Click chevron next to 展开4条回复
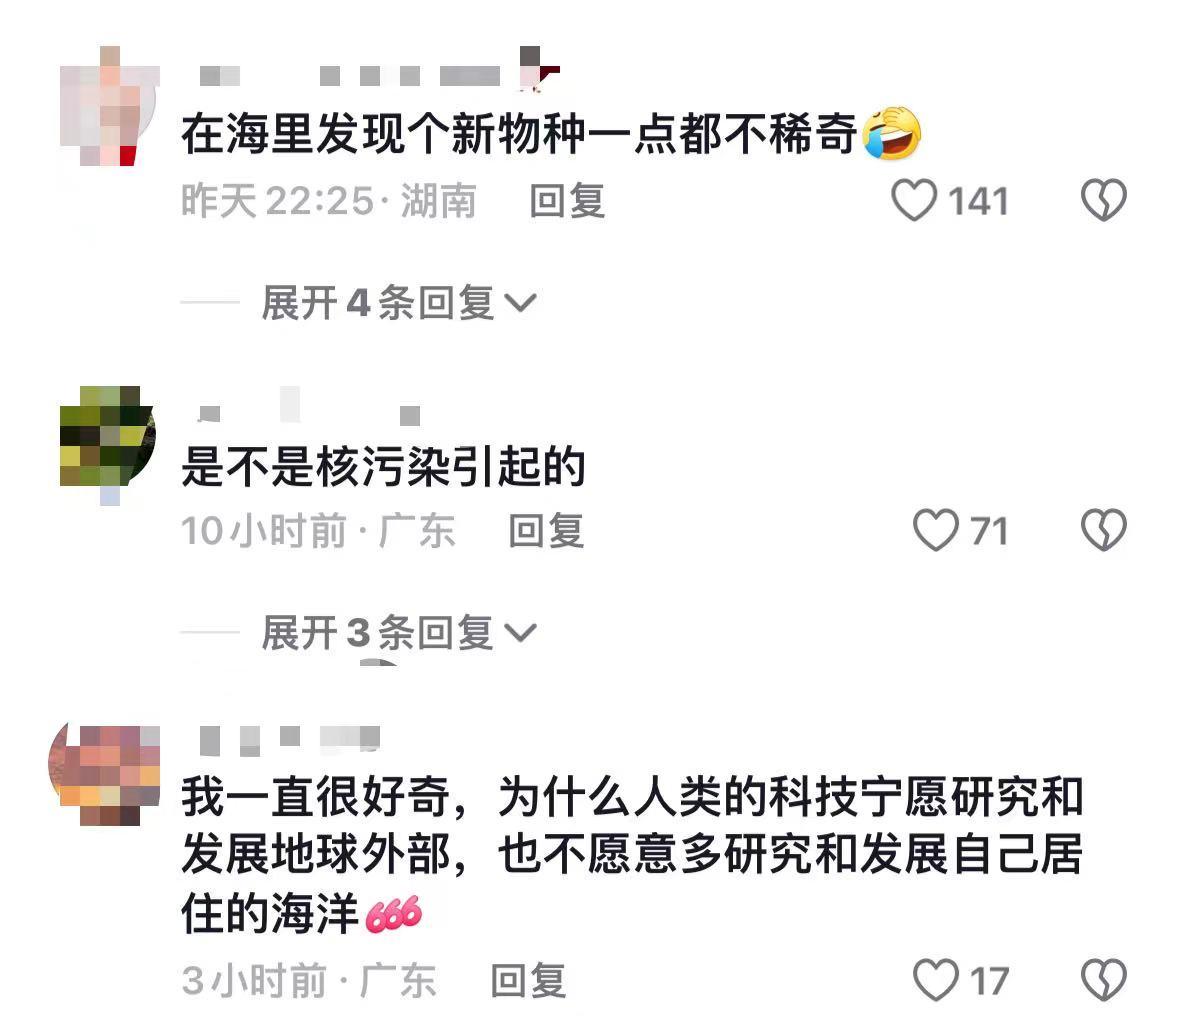The width and height of the screenshot is (1179, 1032). [520, 303]
